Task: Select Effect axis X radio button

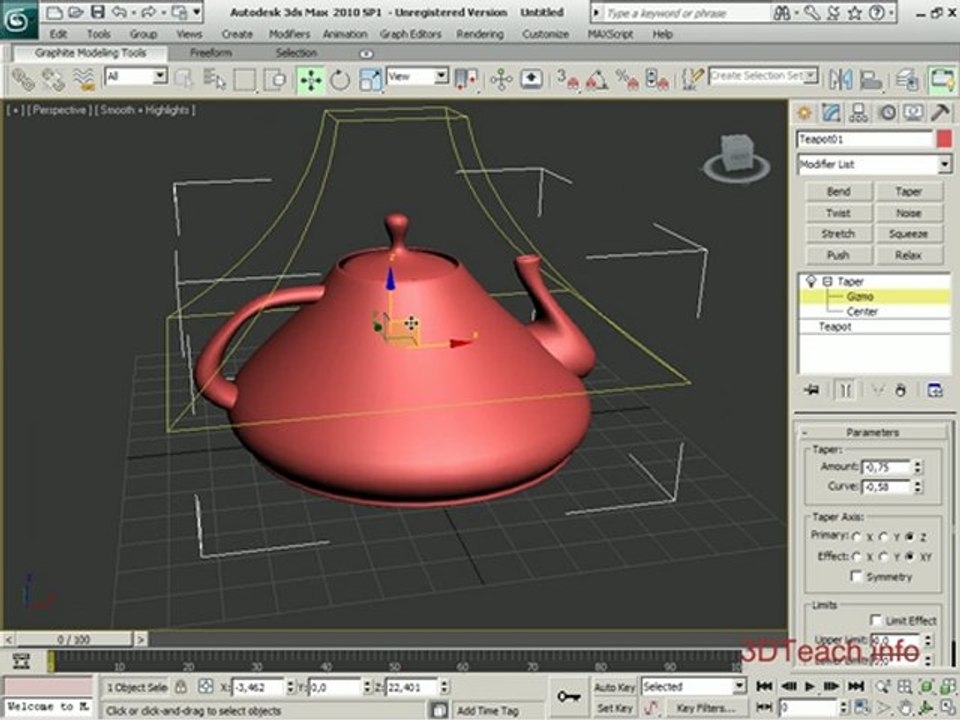Action: coord(857,557)
